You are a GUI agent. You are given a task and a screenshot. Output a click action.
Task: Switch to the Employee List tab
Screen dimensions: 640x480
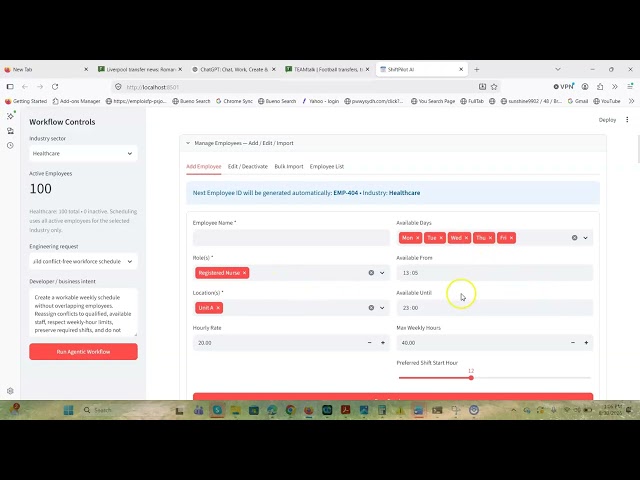point(327,167)
